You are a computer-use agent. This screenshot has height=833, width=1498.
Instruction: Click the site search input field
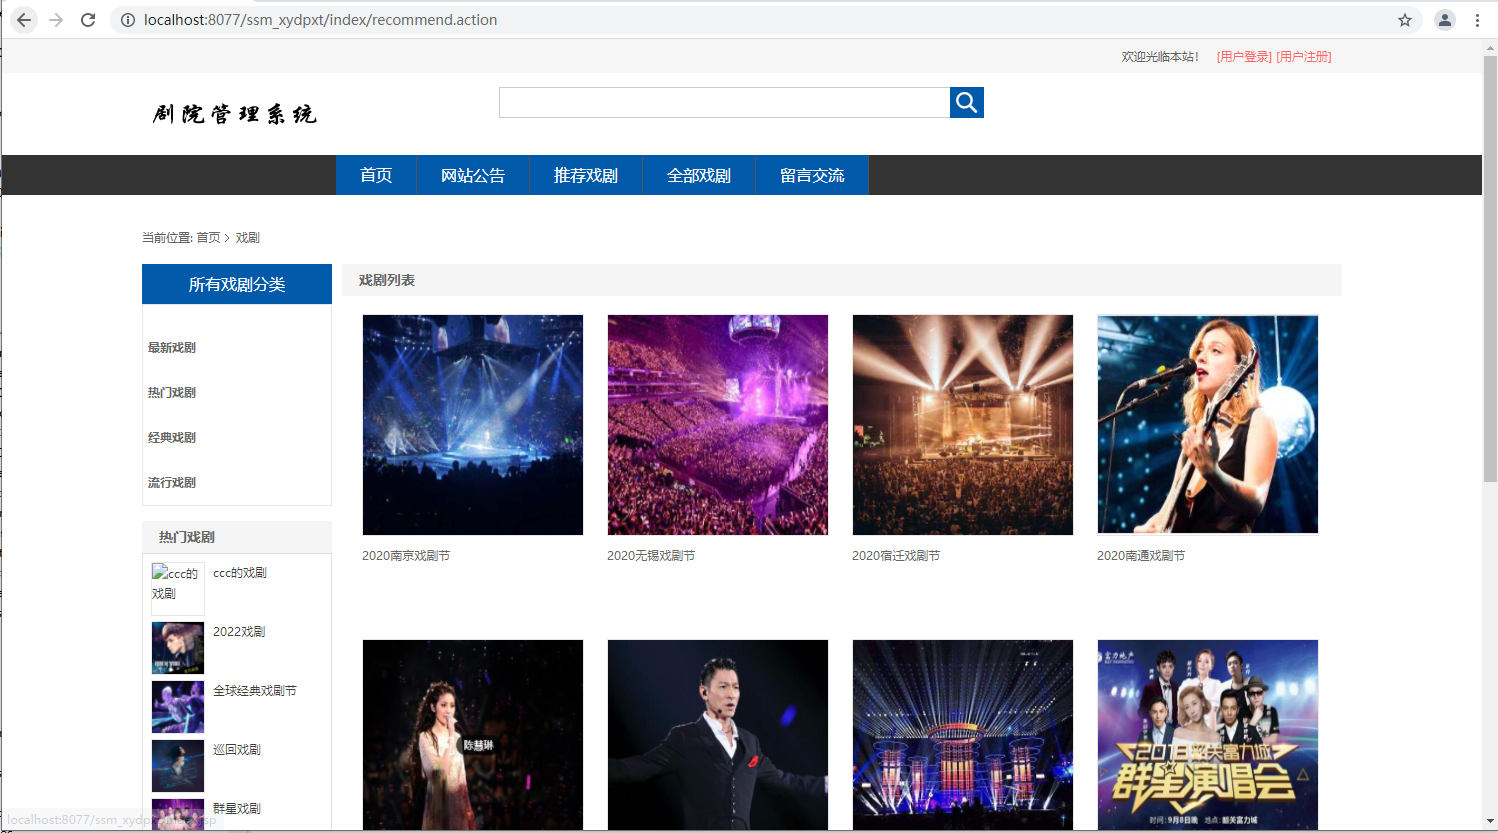coord(724,102)
